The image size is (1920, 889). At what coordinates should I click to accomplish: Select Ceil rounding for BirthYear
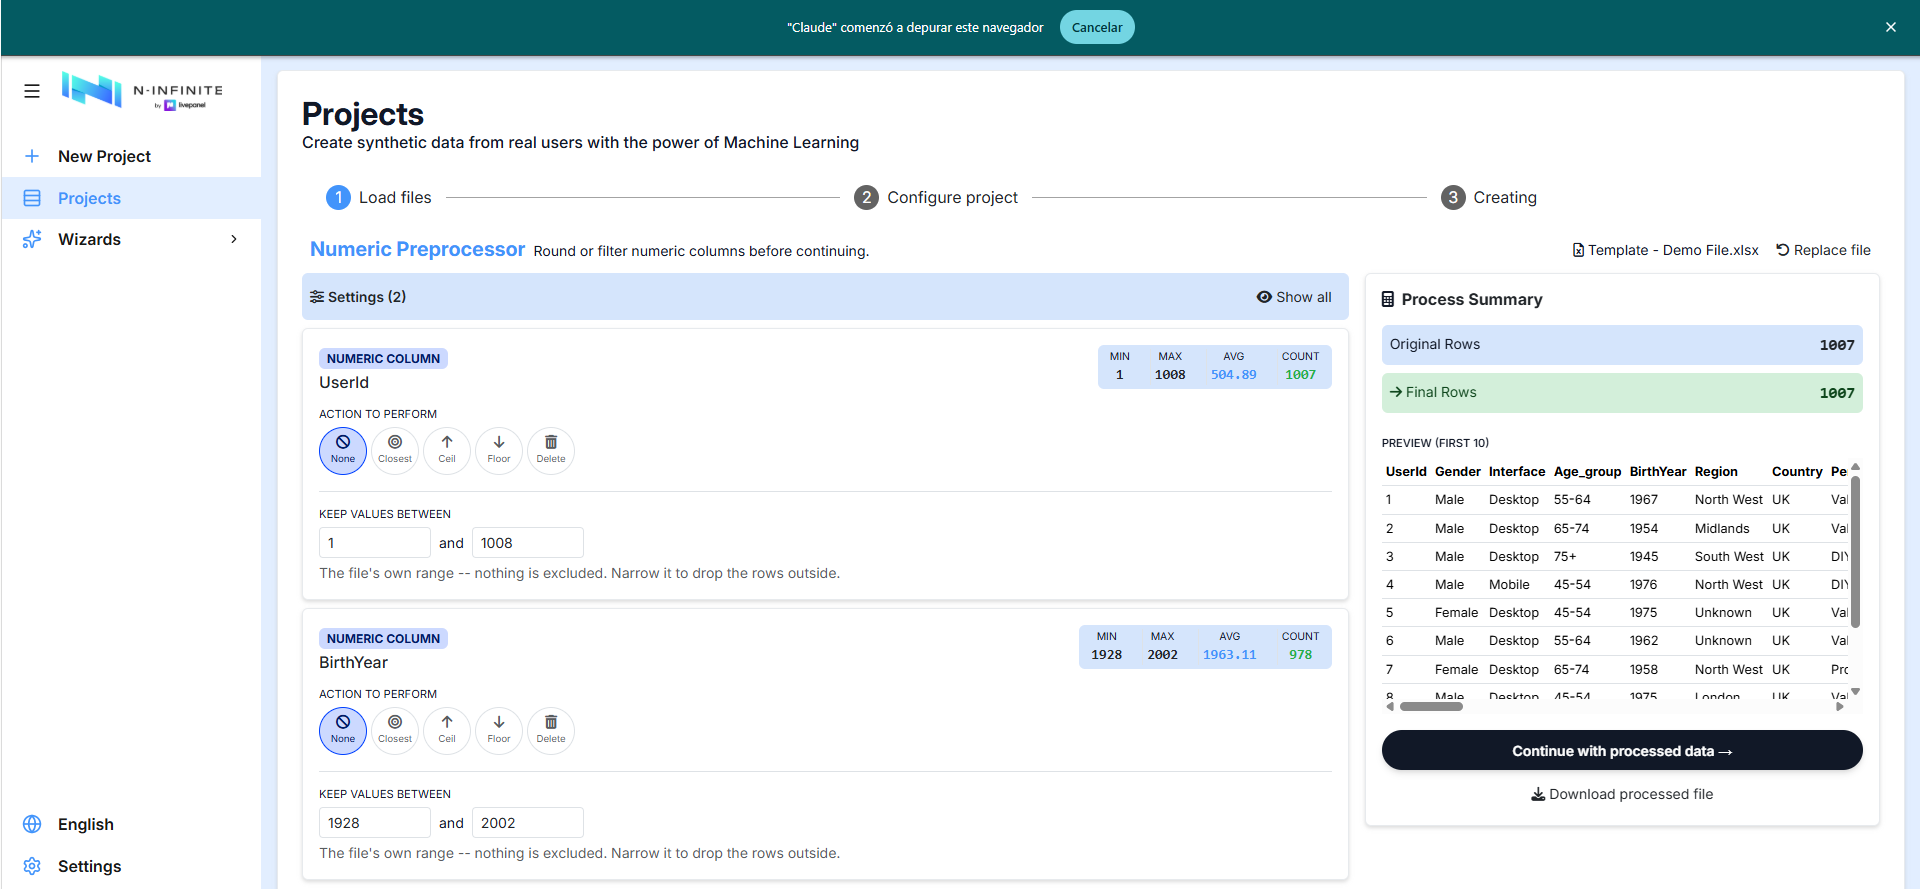[447, 731]
